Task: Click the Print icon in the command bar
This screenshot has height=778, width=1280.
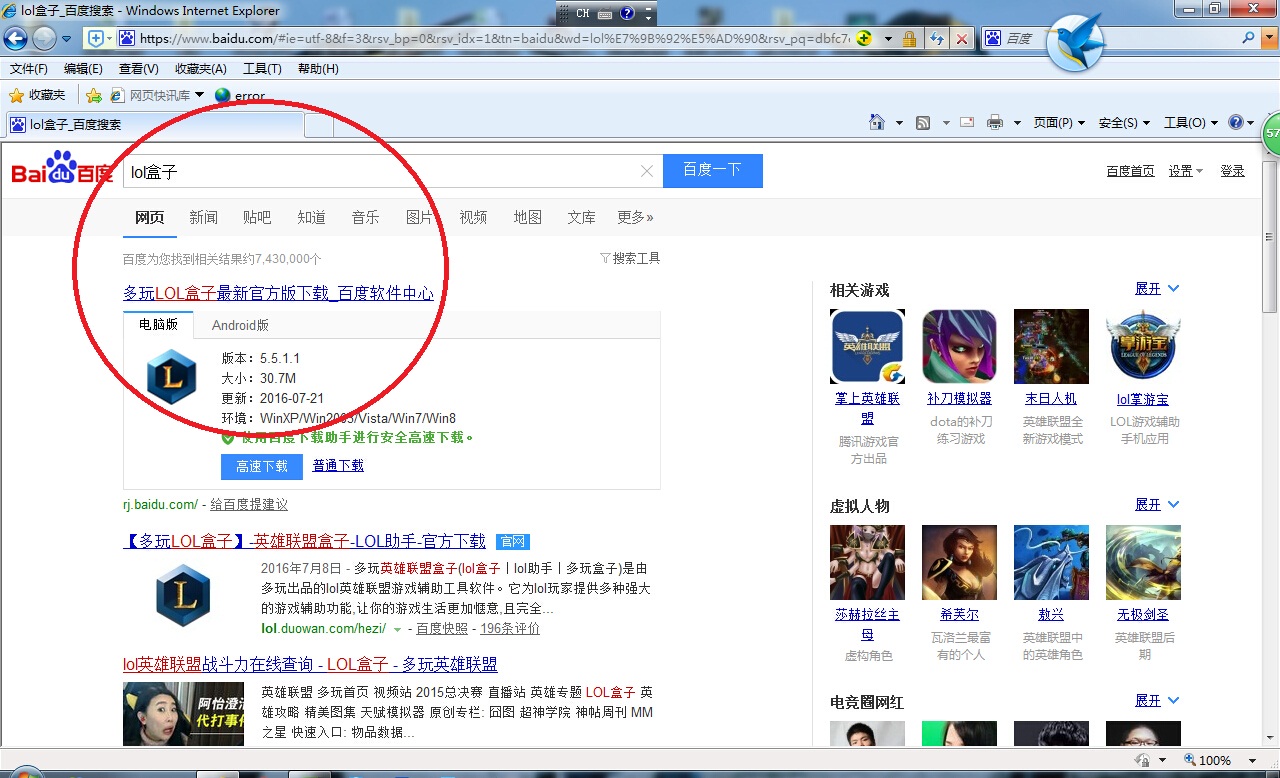Action: point(995,122)
